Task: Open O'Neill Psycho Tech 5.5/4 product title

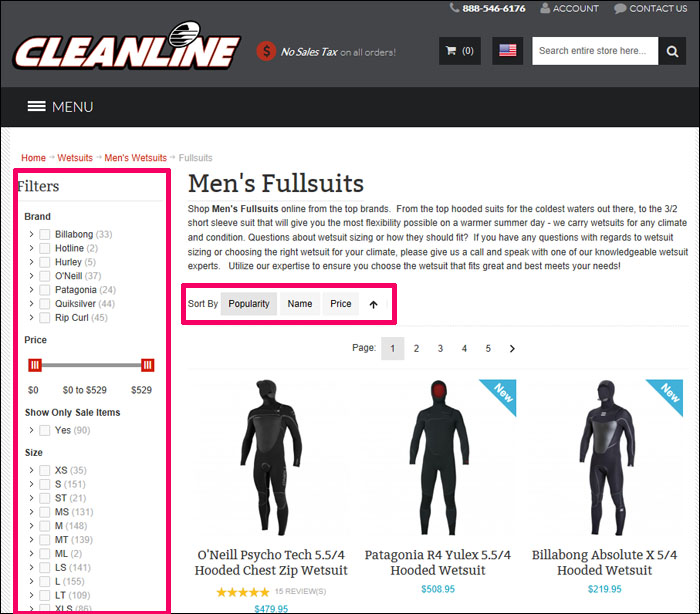Action: coord(271,563)
